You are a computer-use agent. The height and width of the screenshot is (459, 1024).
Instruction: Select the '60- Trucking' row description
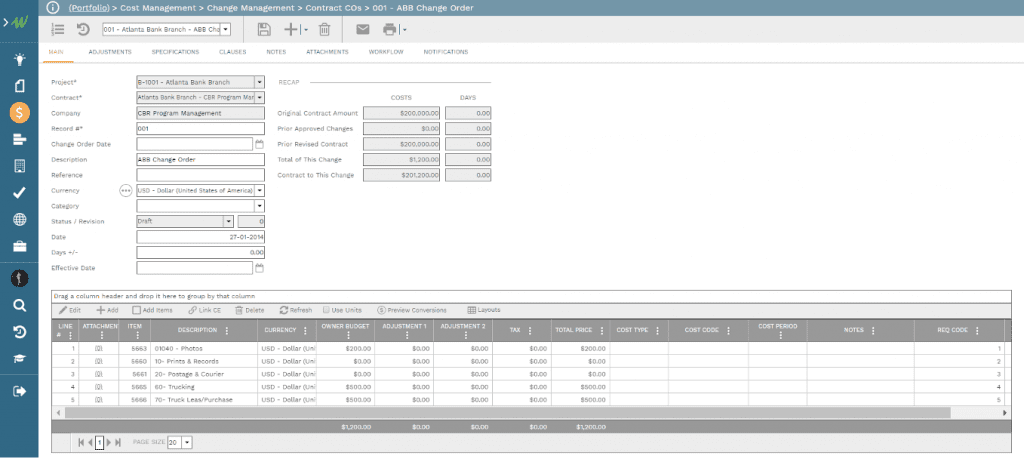[x=174, y=387]
